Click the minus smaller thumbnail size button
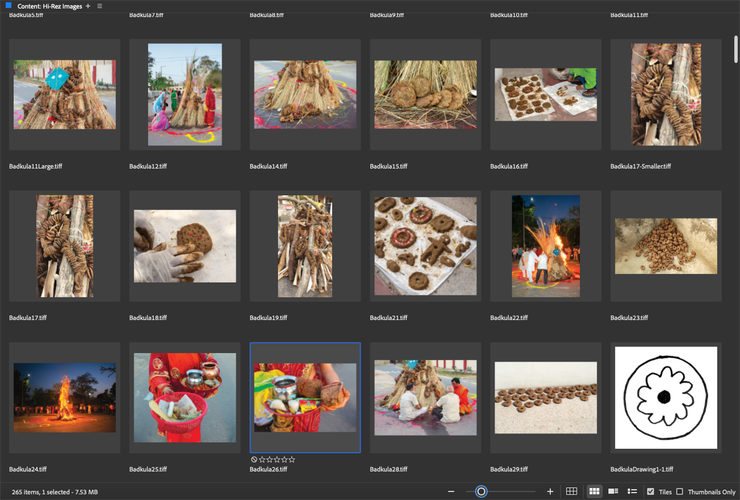Image resolution: width=740 pixels, height=500 pixels. click(x=451, y=492)
